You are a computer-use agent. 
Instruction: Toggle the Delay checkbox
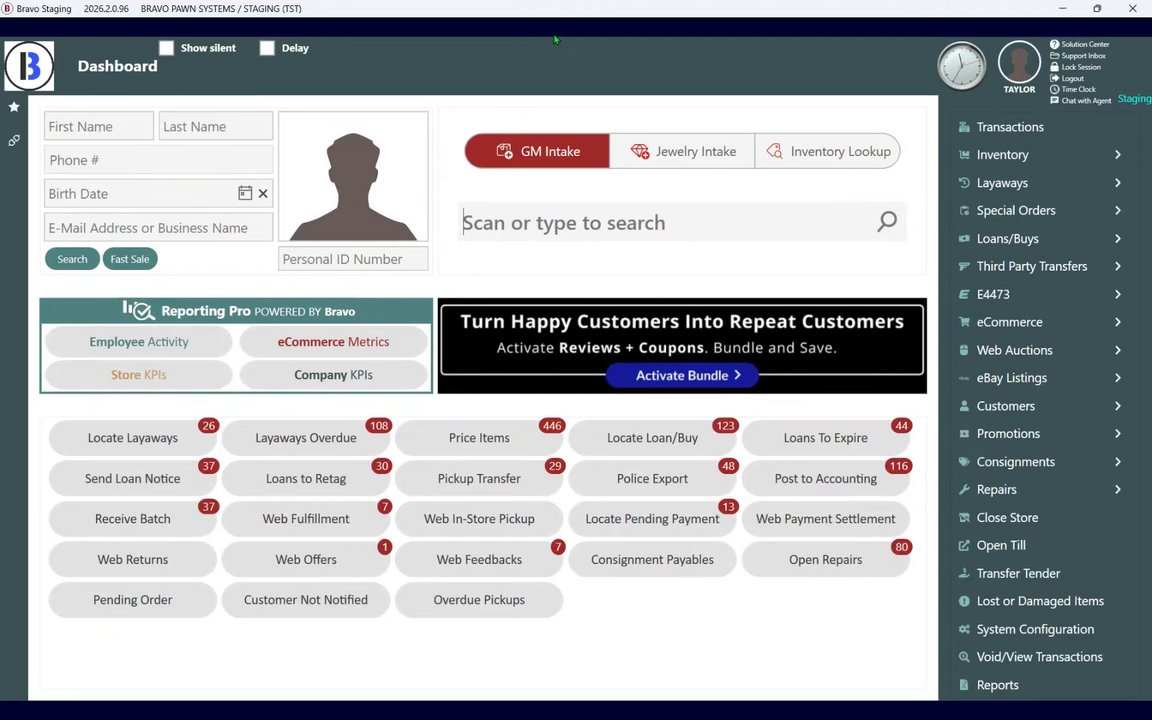tap(267, 48)
